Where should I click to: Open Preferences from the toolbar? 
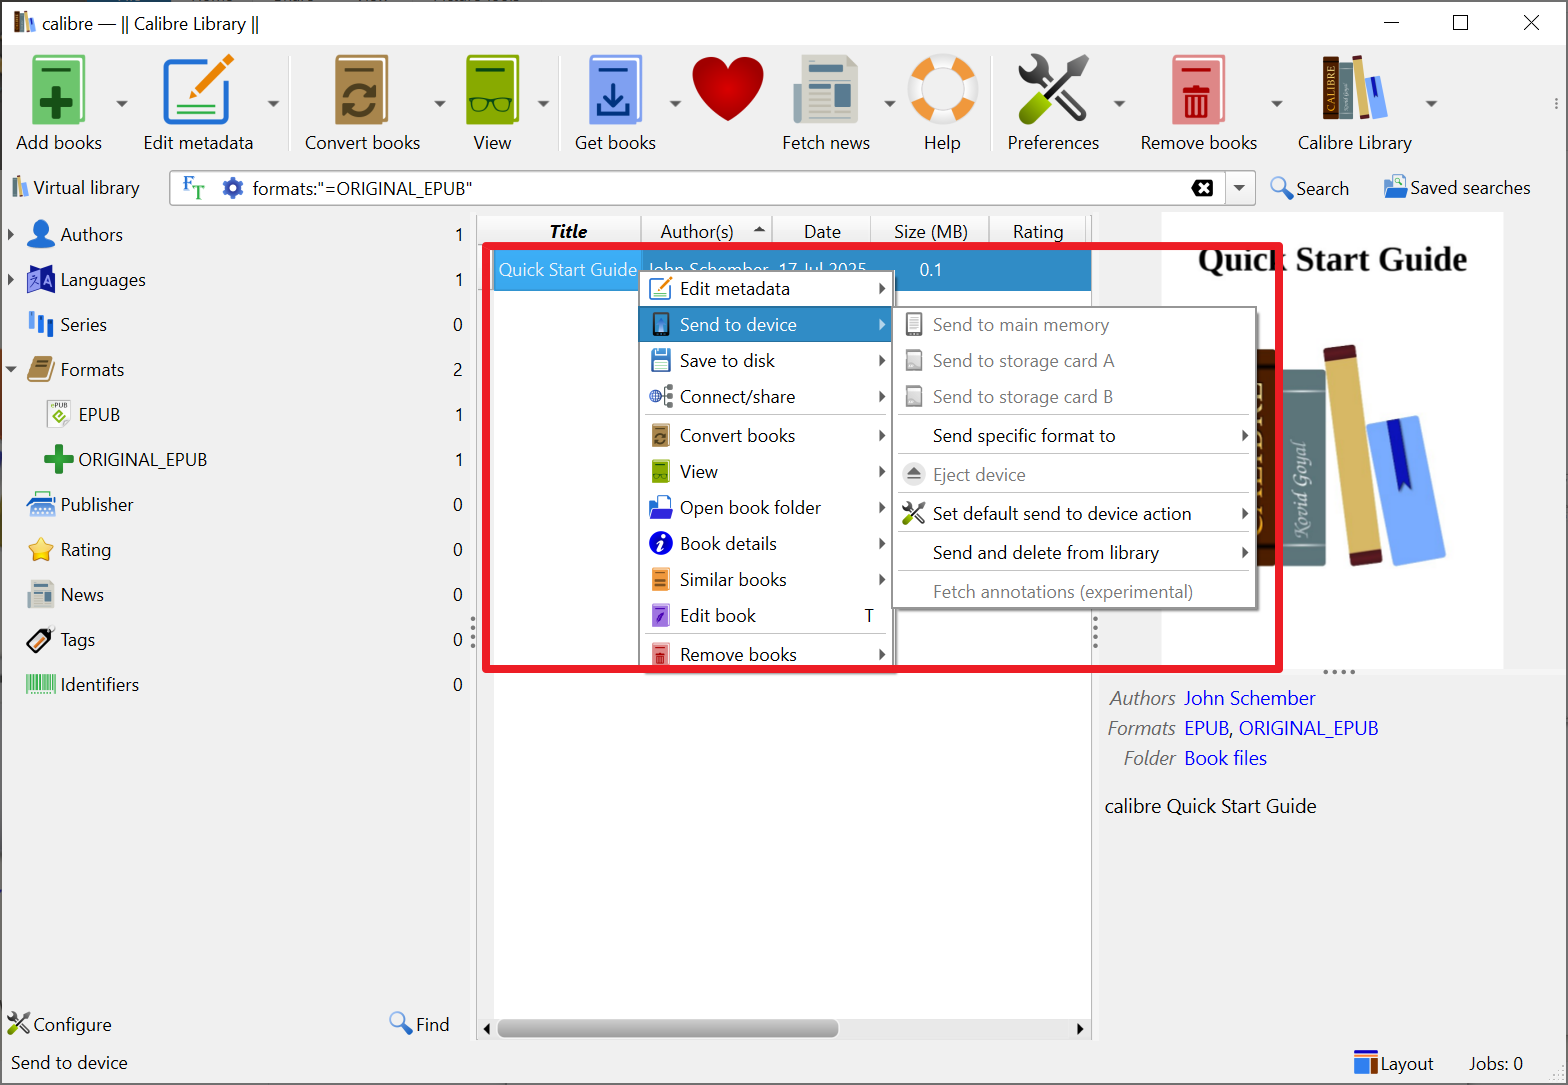coord(1053,89)
